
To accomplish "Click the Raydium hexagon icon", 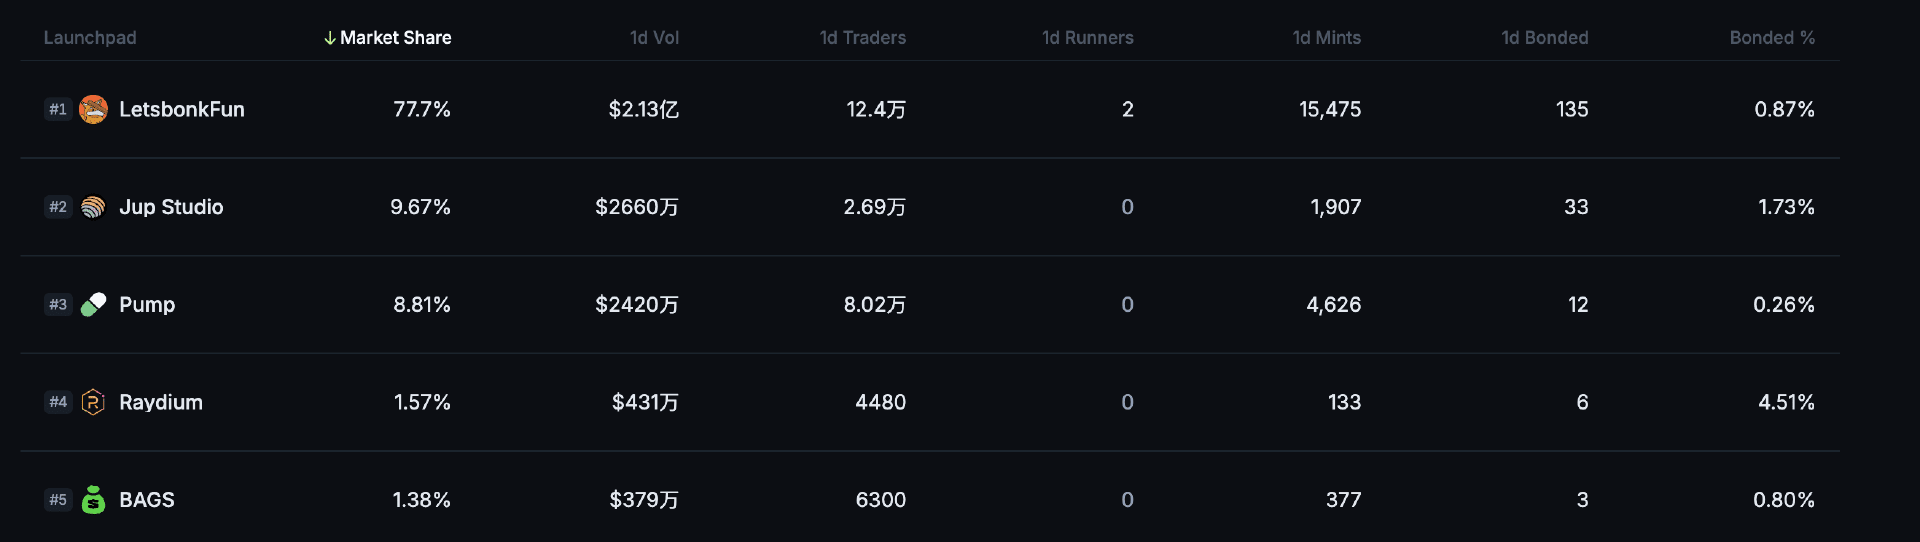I will pyautogui.click(x=93, y=402).
